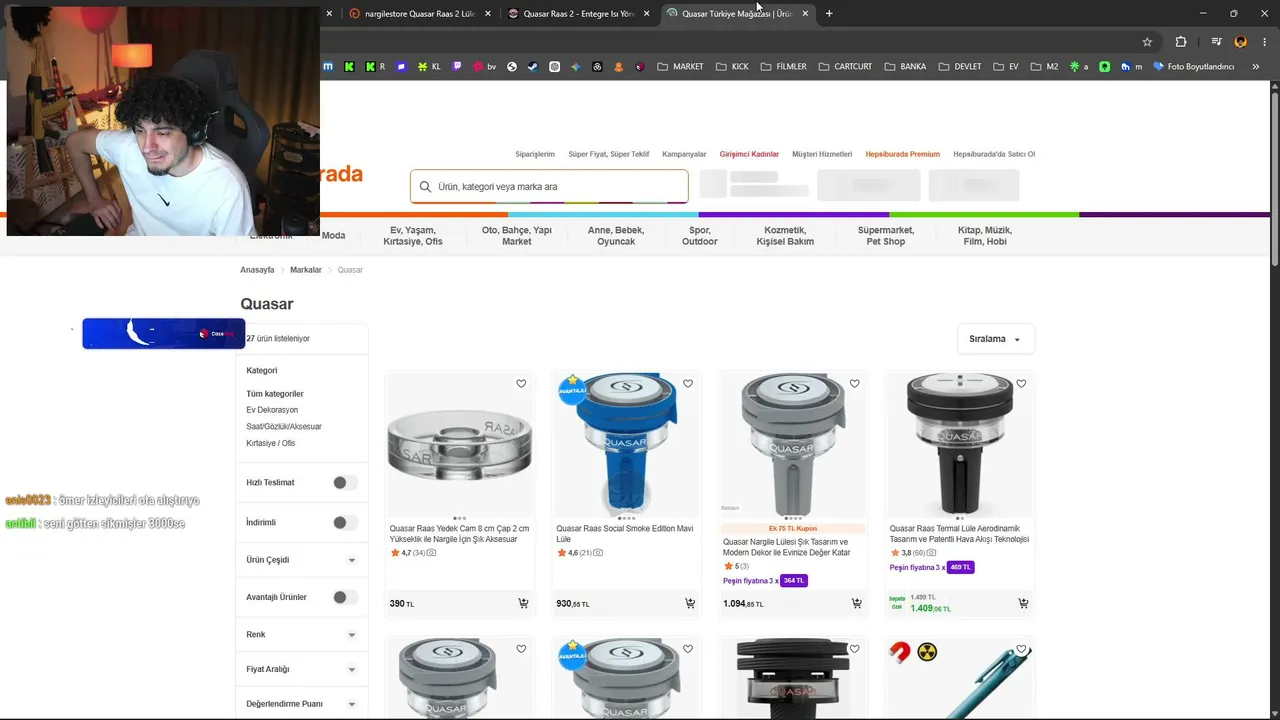1280x720 pixels.
Task: Favorite the Quasar Raas Yedek Cam product
Action: click(521, 384)
